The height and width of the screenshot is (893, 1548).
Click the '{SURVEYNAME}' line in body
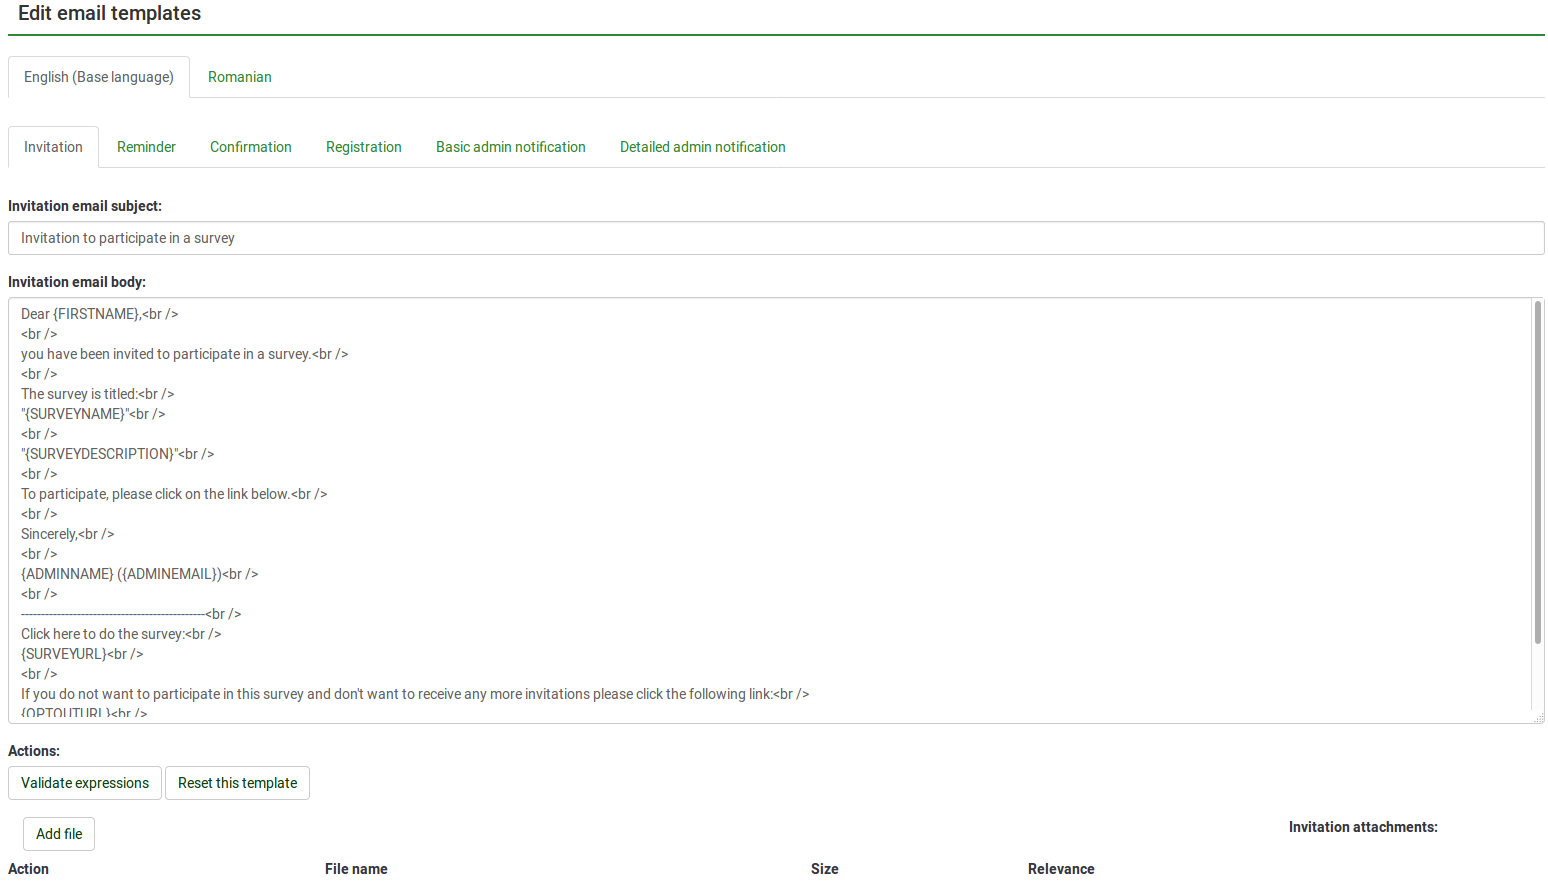(x=93, y=414)
